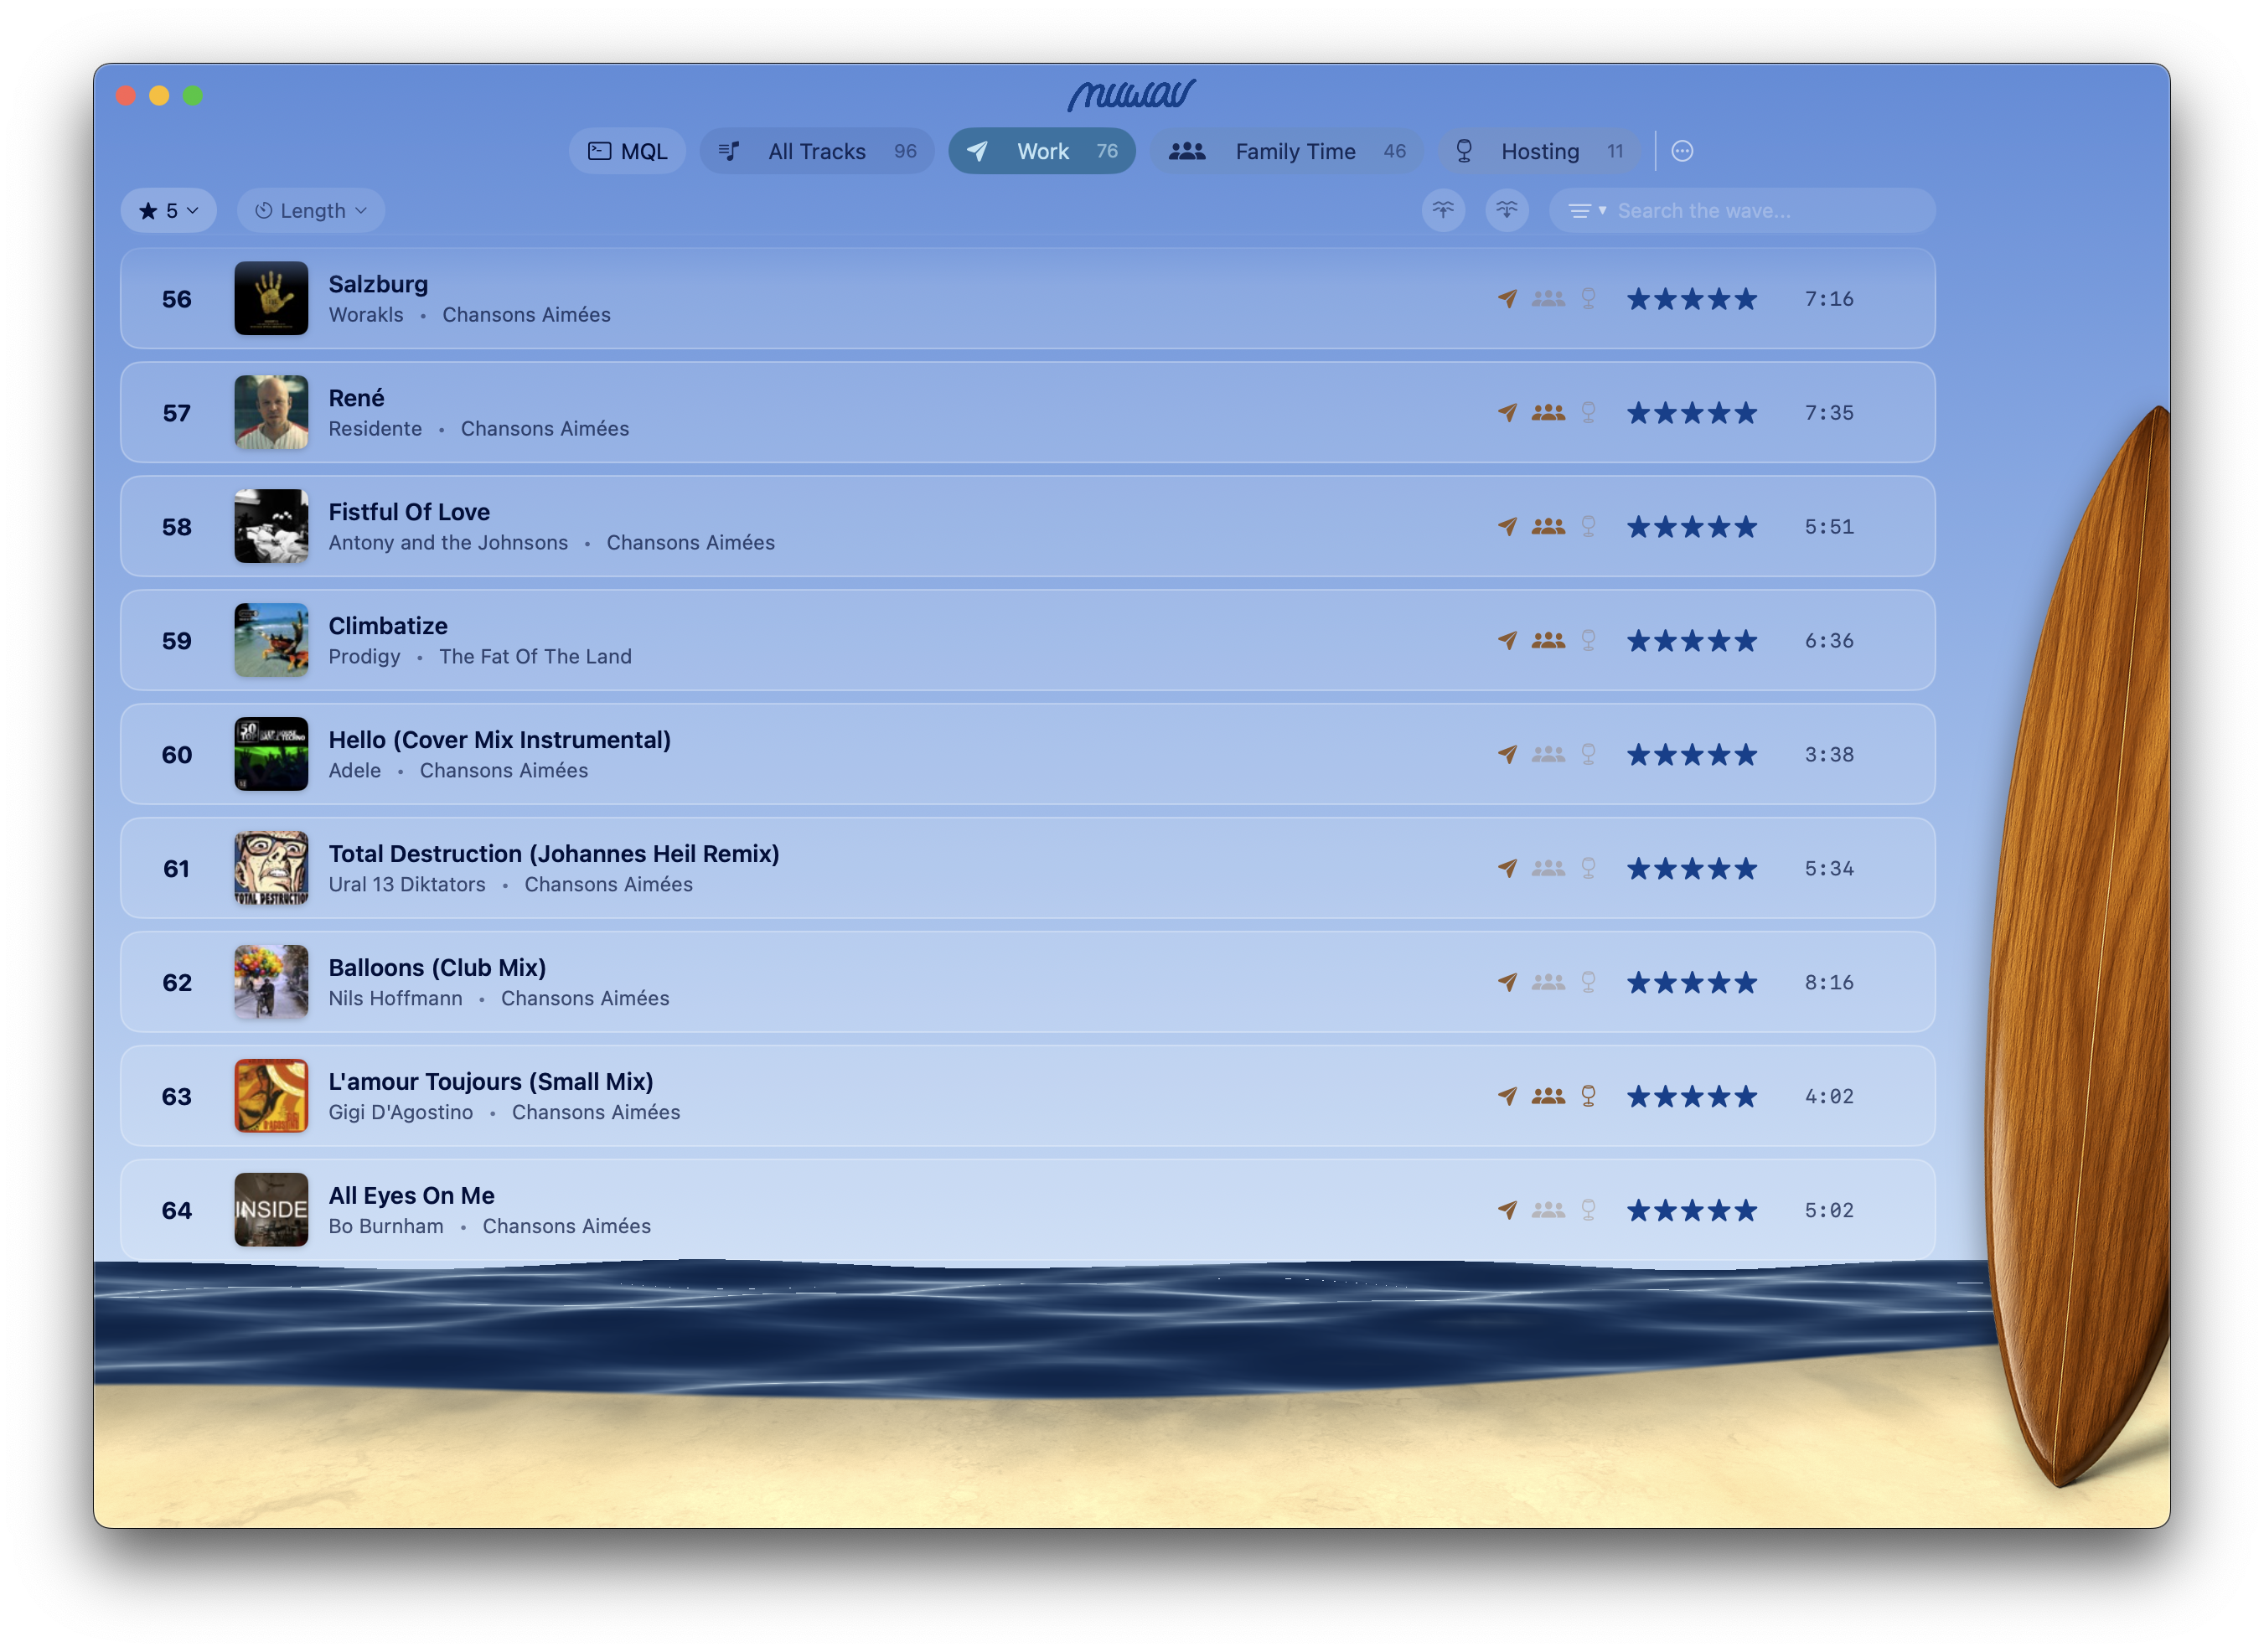Toggle Work tag on Climbatize
The height and width of the screenshot is (1652, 2264).
[1507, 640]
